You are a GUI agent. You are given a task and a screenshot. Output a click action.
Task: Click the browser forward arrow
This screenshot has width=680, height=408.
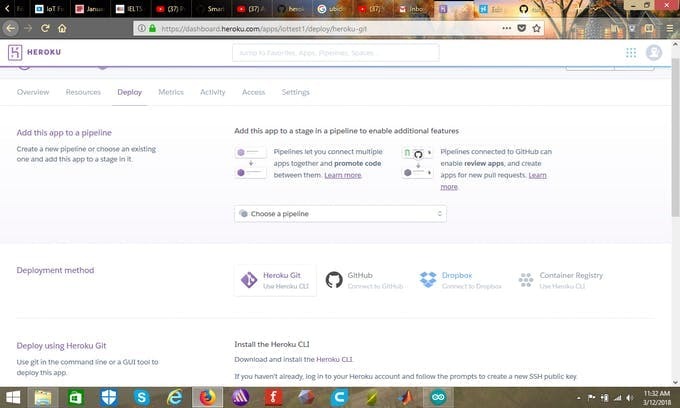point(28,29)
